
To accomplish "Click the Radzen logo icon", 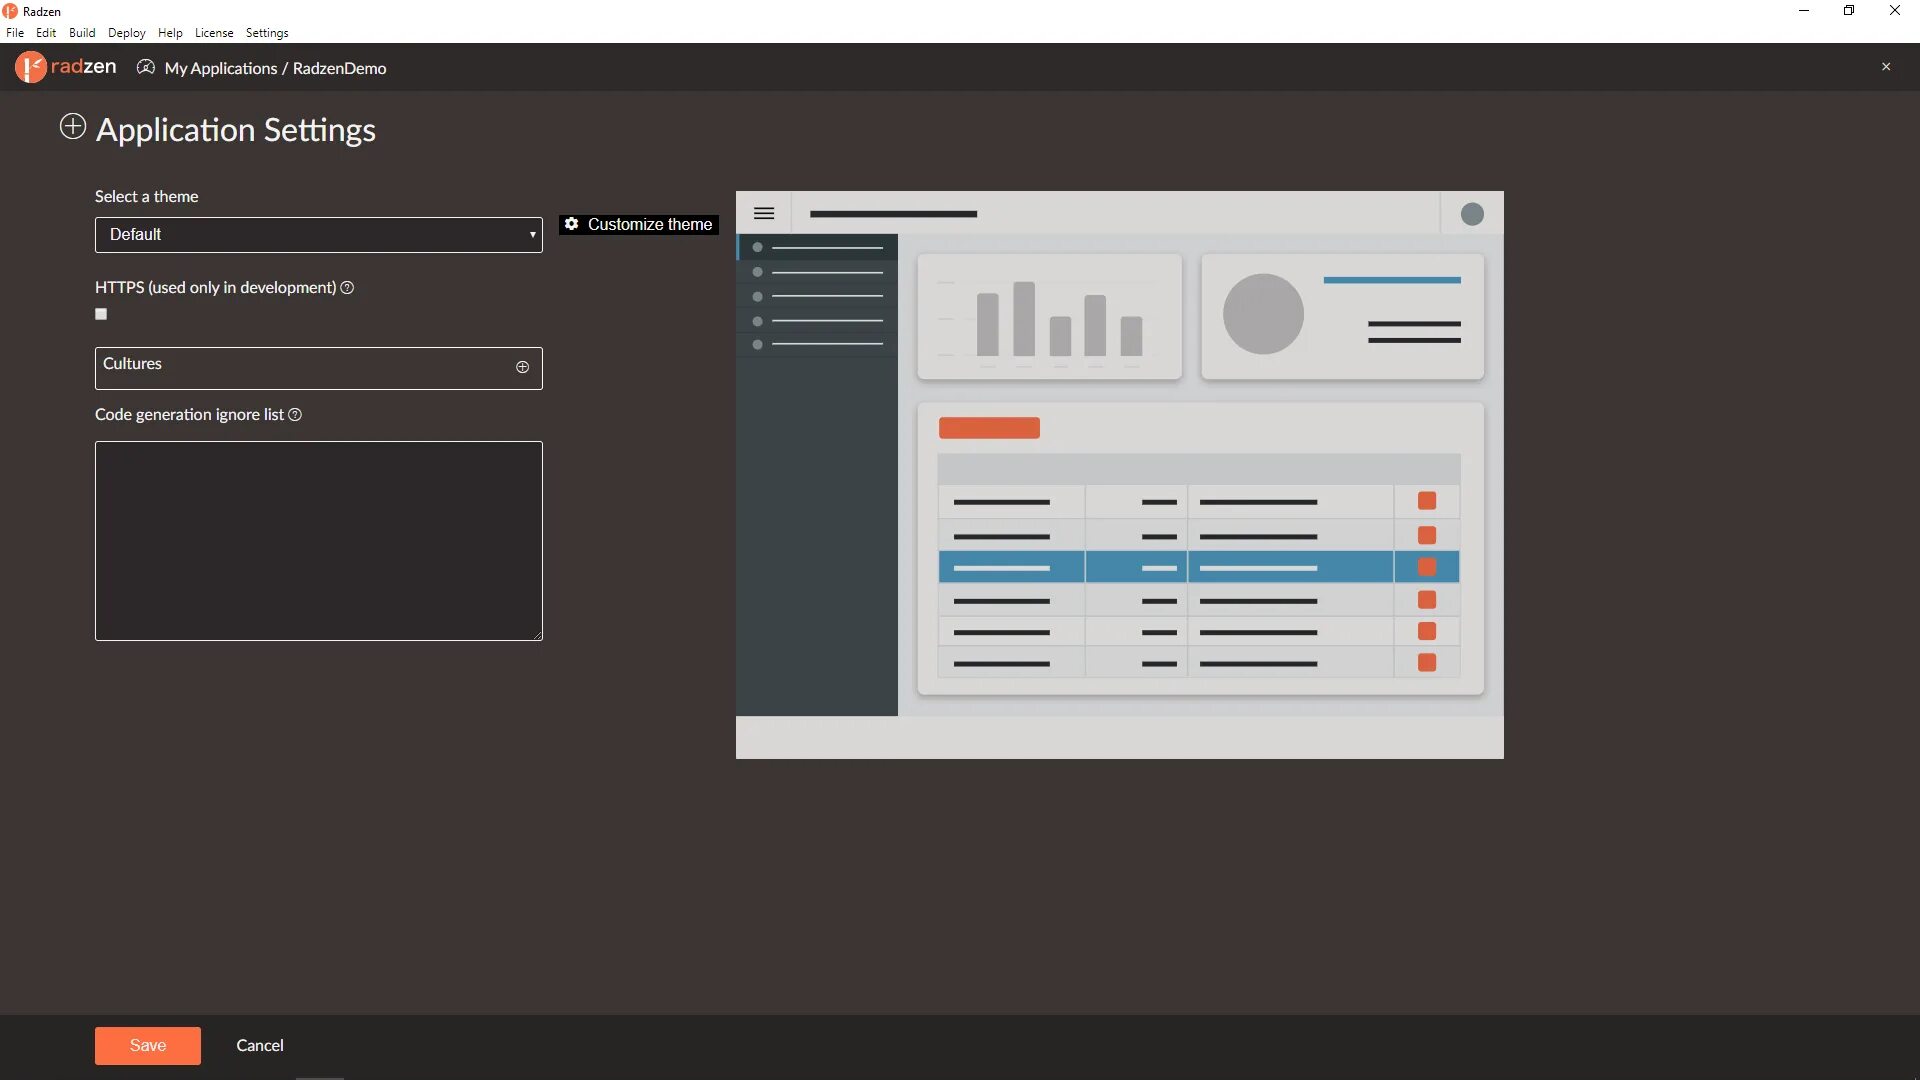I will [x=31, y=67].
